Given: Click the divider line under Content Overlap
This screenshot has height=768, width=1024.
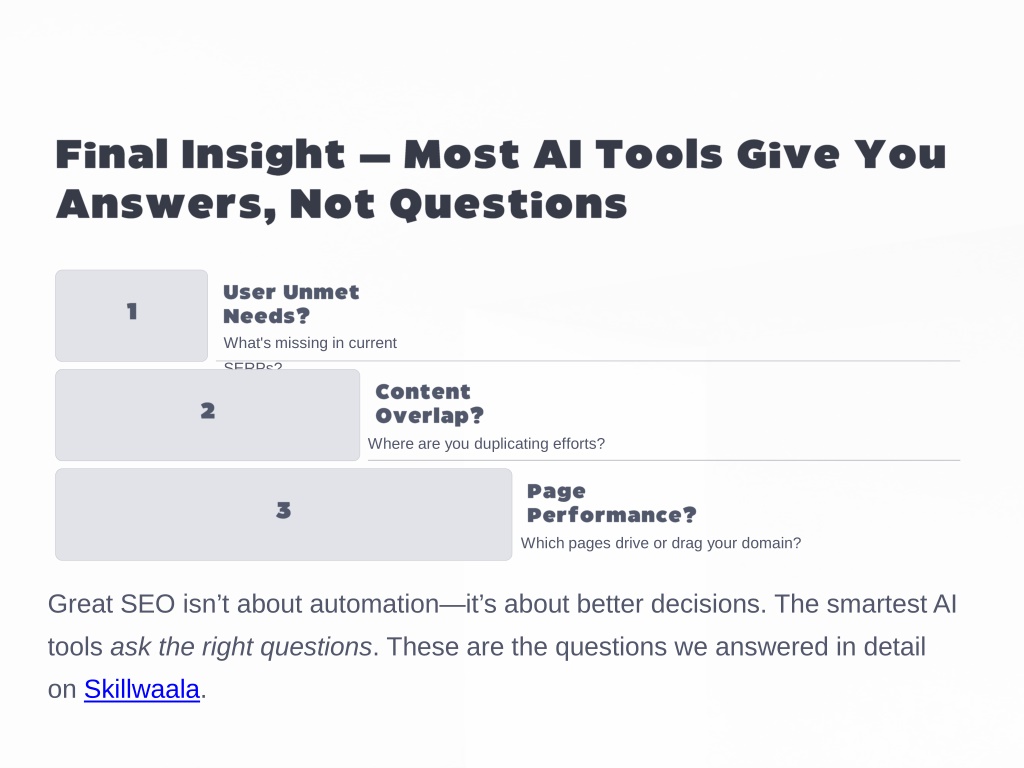Looking at the screenshot, I should pyautogui.click(x=664, y=460).
